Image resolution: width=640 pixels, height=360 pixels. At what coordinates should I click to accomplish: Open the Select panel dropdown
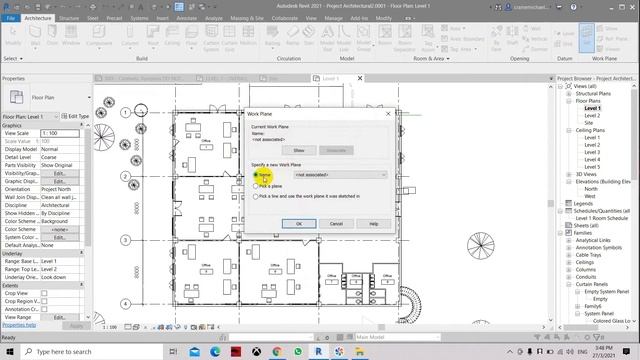(x=13, y=59)
